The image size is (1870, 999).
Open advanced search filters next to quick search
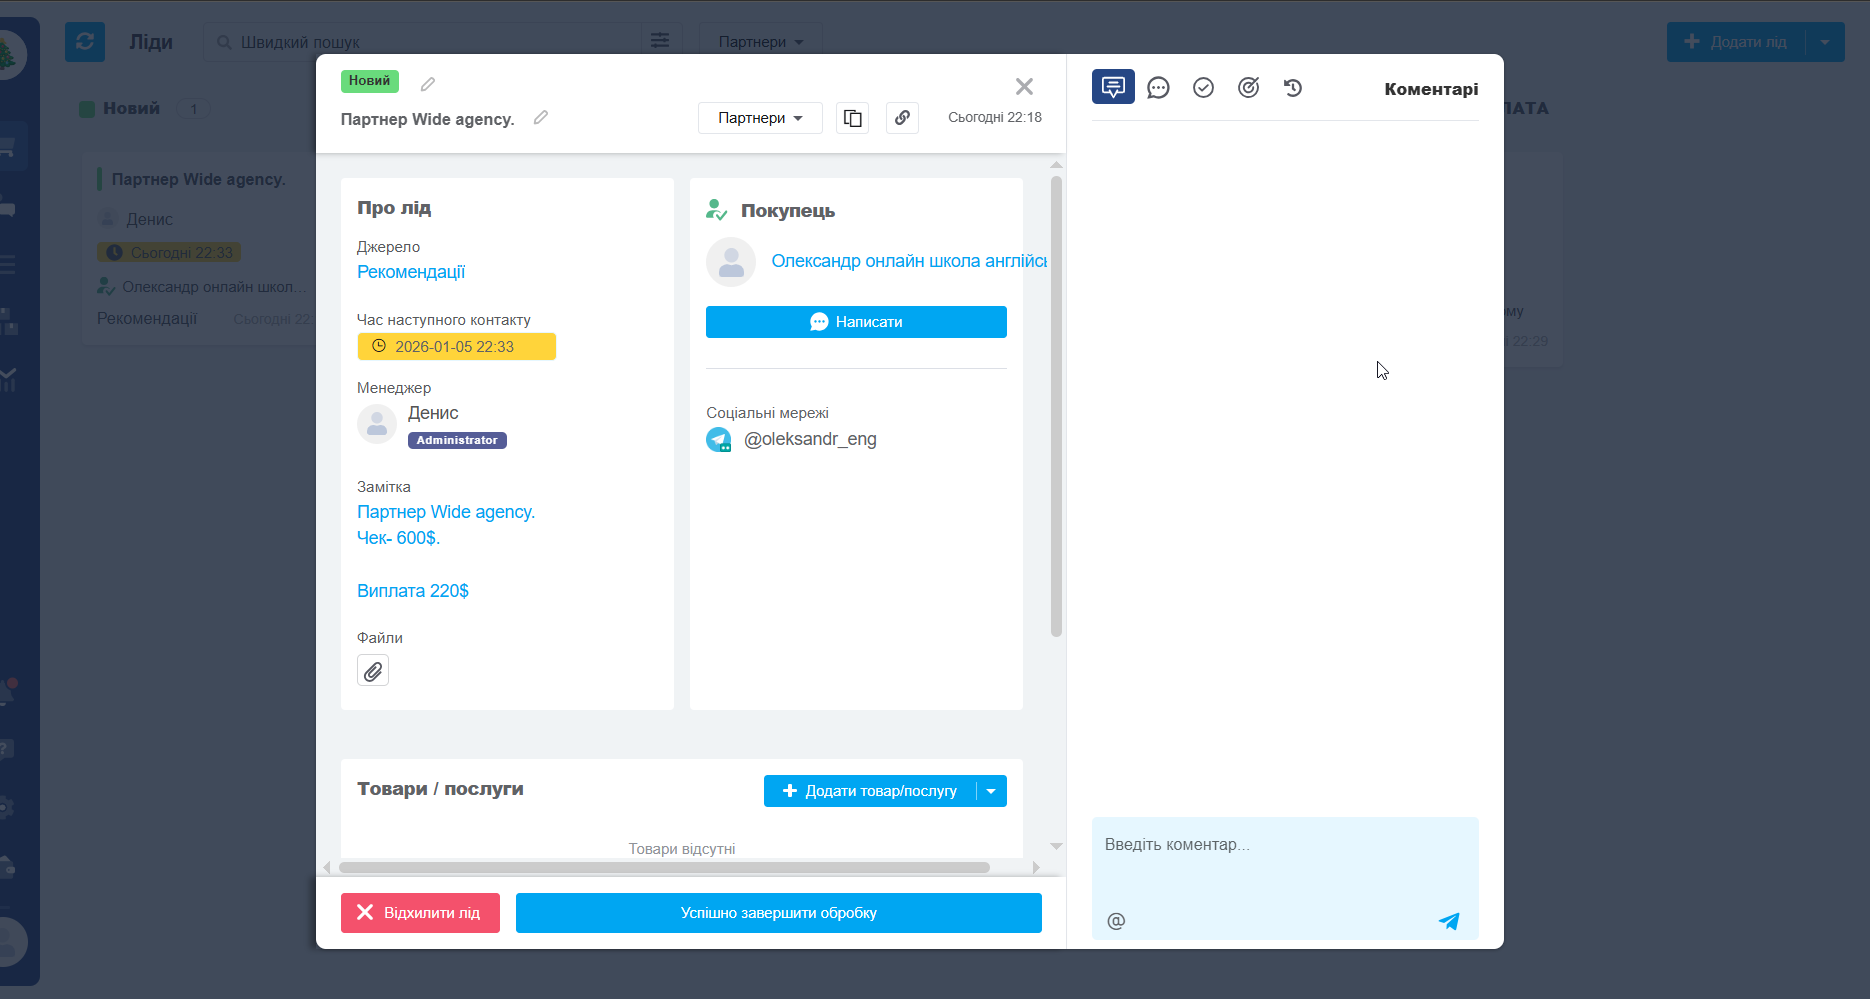pyautogui.click(x=660, y=39)
